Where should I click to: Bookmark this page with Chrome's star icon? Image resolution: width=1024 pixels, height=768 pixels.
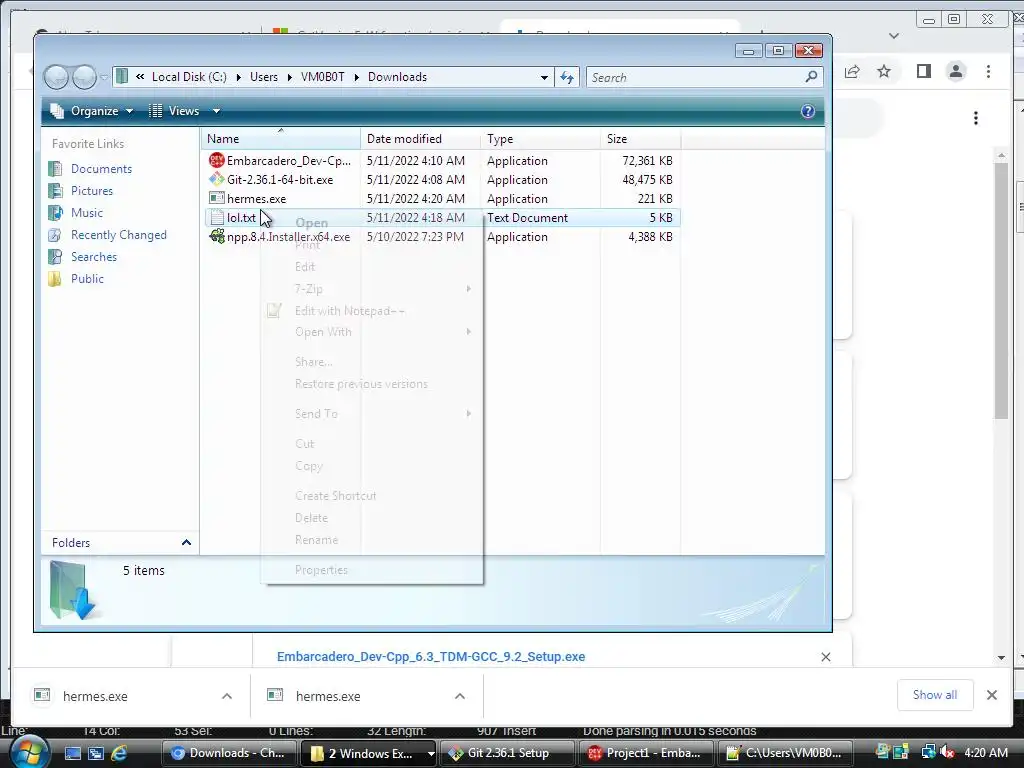(884, 71)
